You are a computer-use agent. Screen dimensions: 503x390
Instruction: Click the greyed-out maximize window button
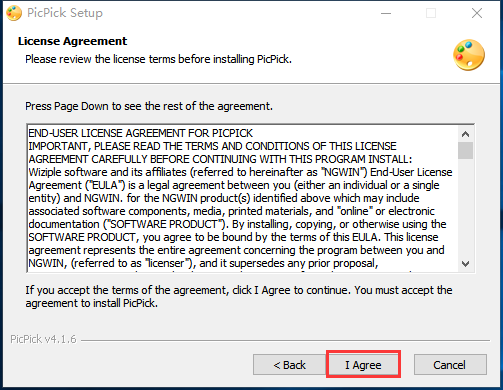click(x=431, y=13)
